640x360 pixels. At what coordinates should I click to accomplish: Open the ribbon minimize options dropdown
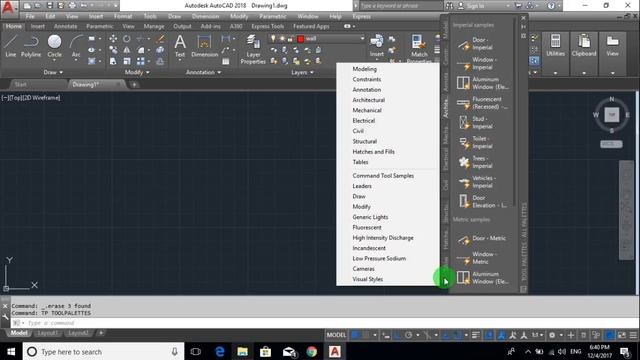(x=353, y=26)
